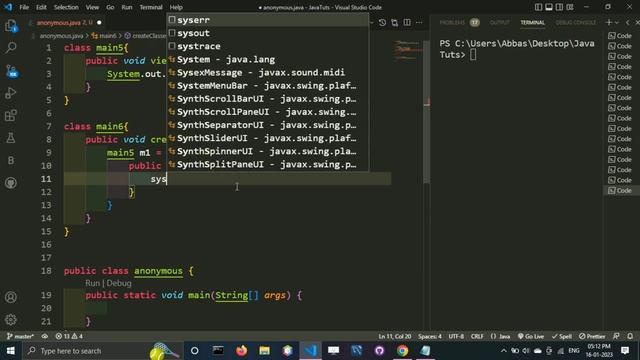The width and height of the screenshot is (640, 360).
Task: Open the Edit menu
Action: point(41,7)
